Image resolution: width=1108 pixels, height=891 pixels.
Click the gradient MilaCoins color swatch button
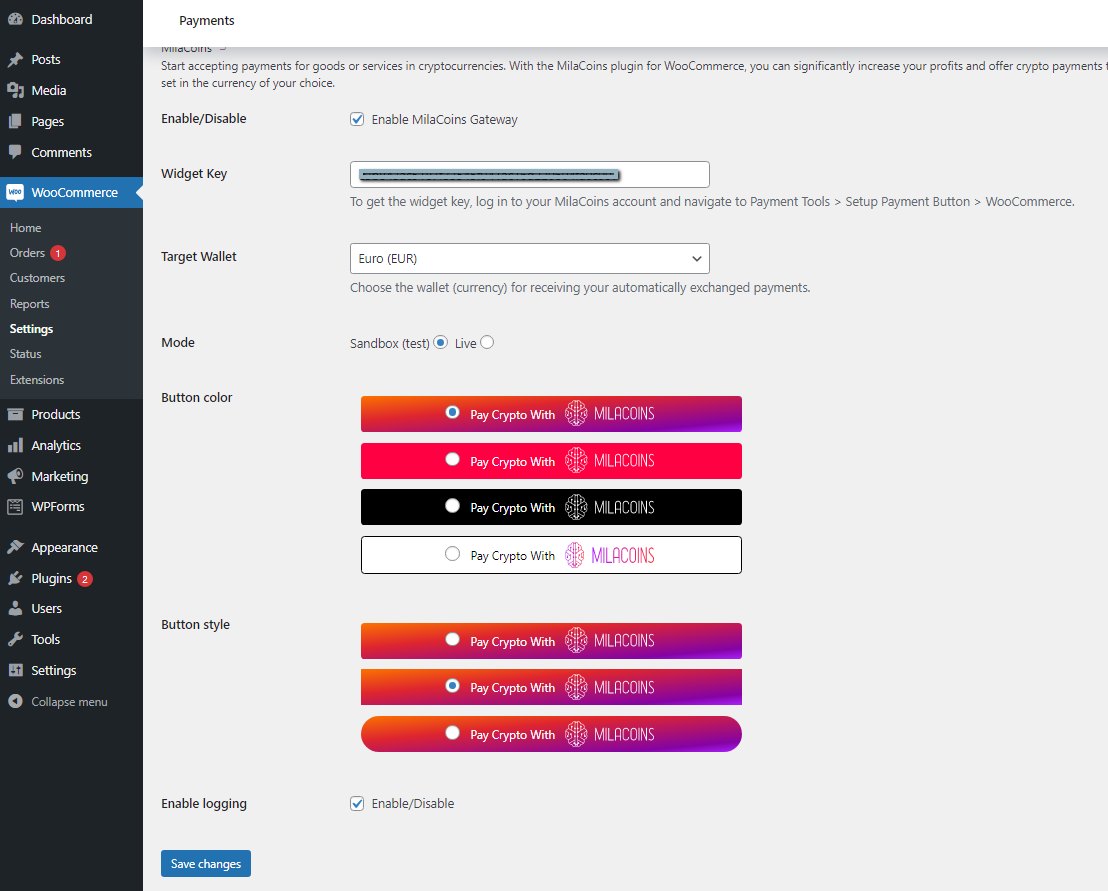click(x=551, y=414)
